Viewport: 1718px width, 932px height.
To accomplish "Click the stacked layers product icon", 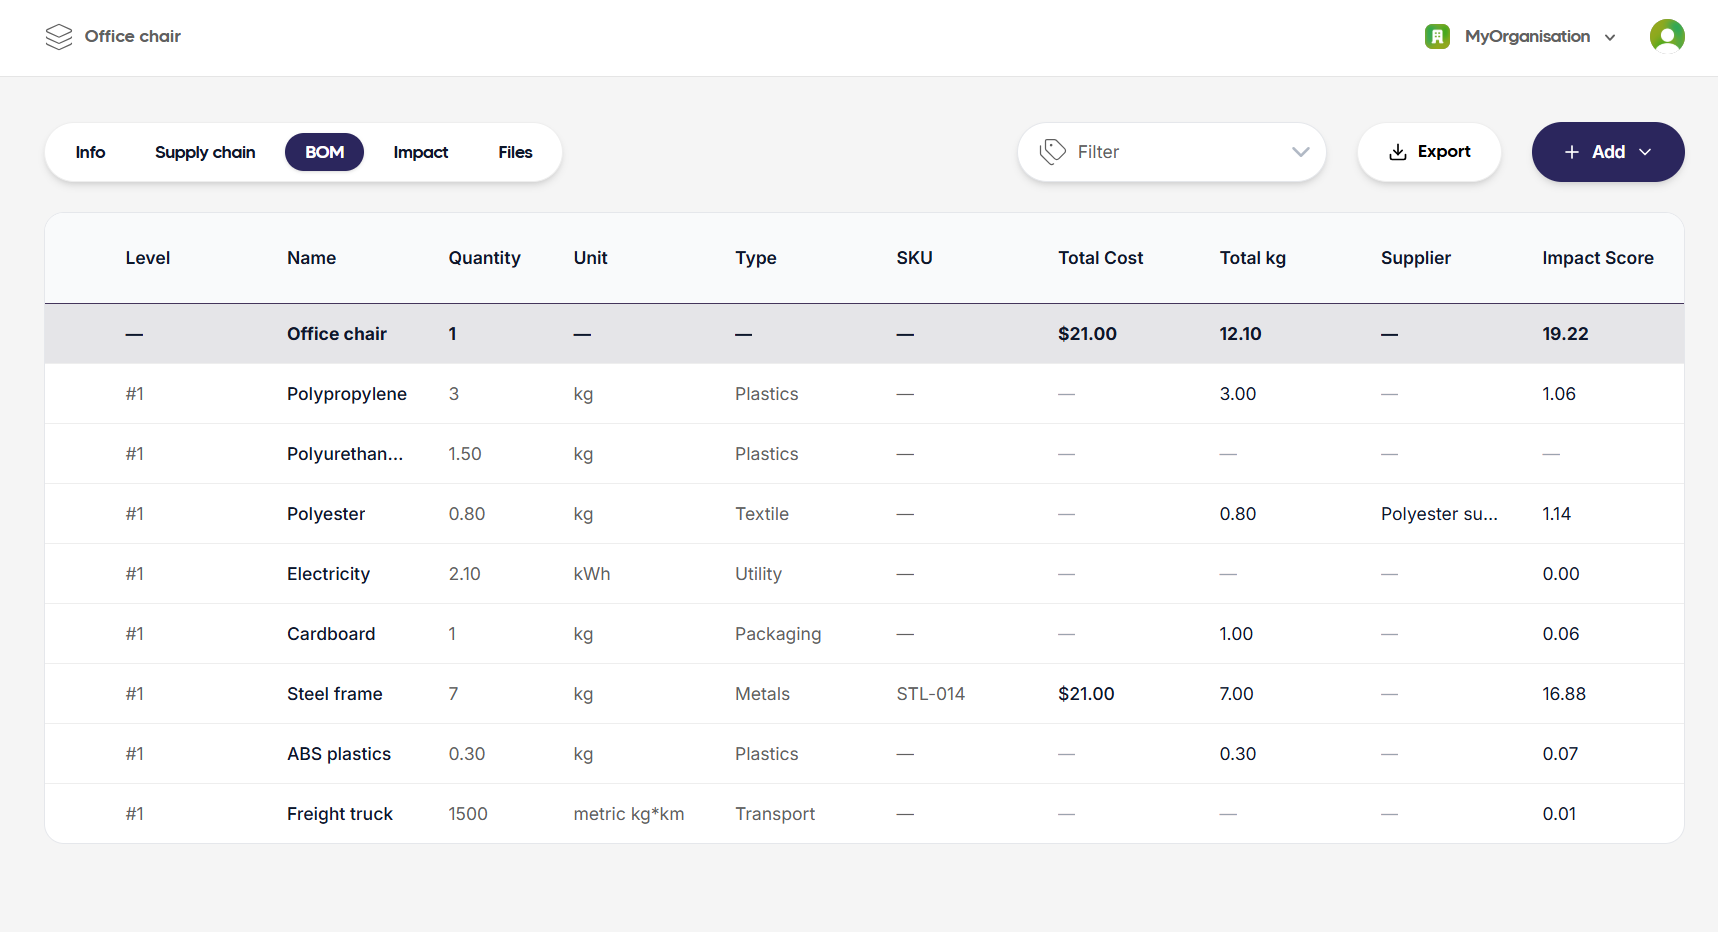I will click(x=59, y=37).
